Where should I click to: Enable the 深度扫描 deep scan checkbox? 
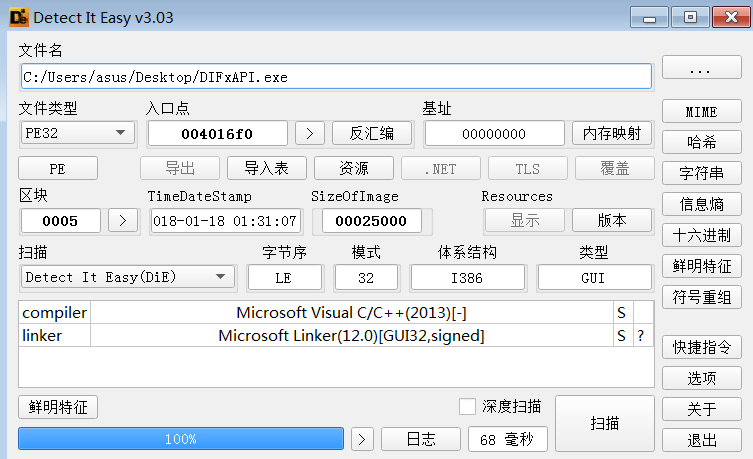(x=467, y=407)
